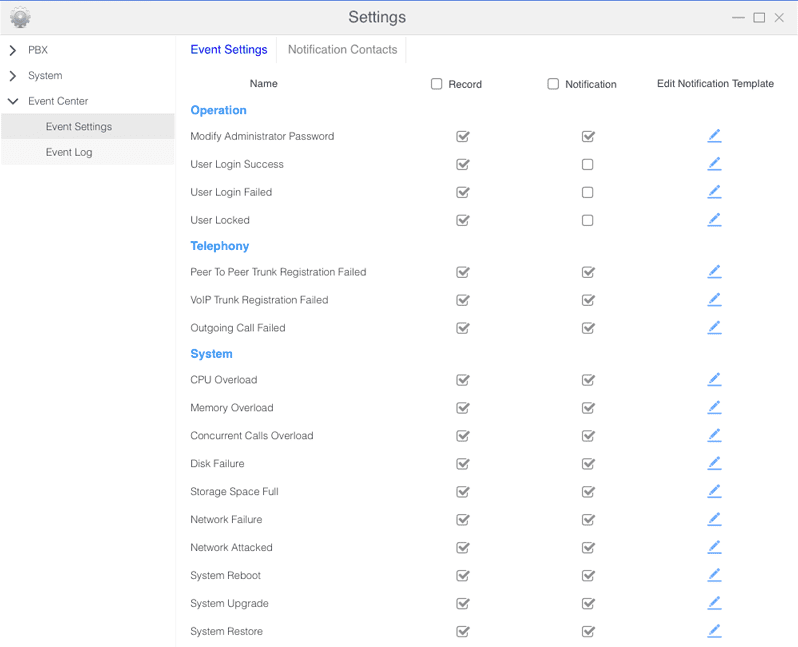Expand the PBX section in sidebar
This screenshot has width=798, height=647.
[x=13, y=50]
